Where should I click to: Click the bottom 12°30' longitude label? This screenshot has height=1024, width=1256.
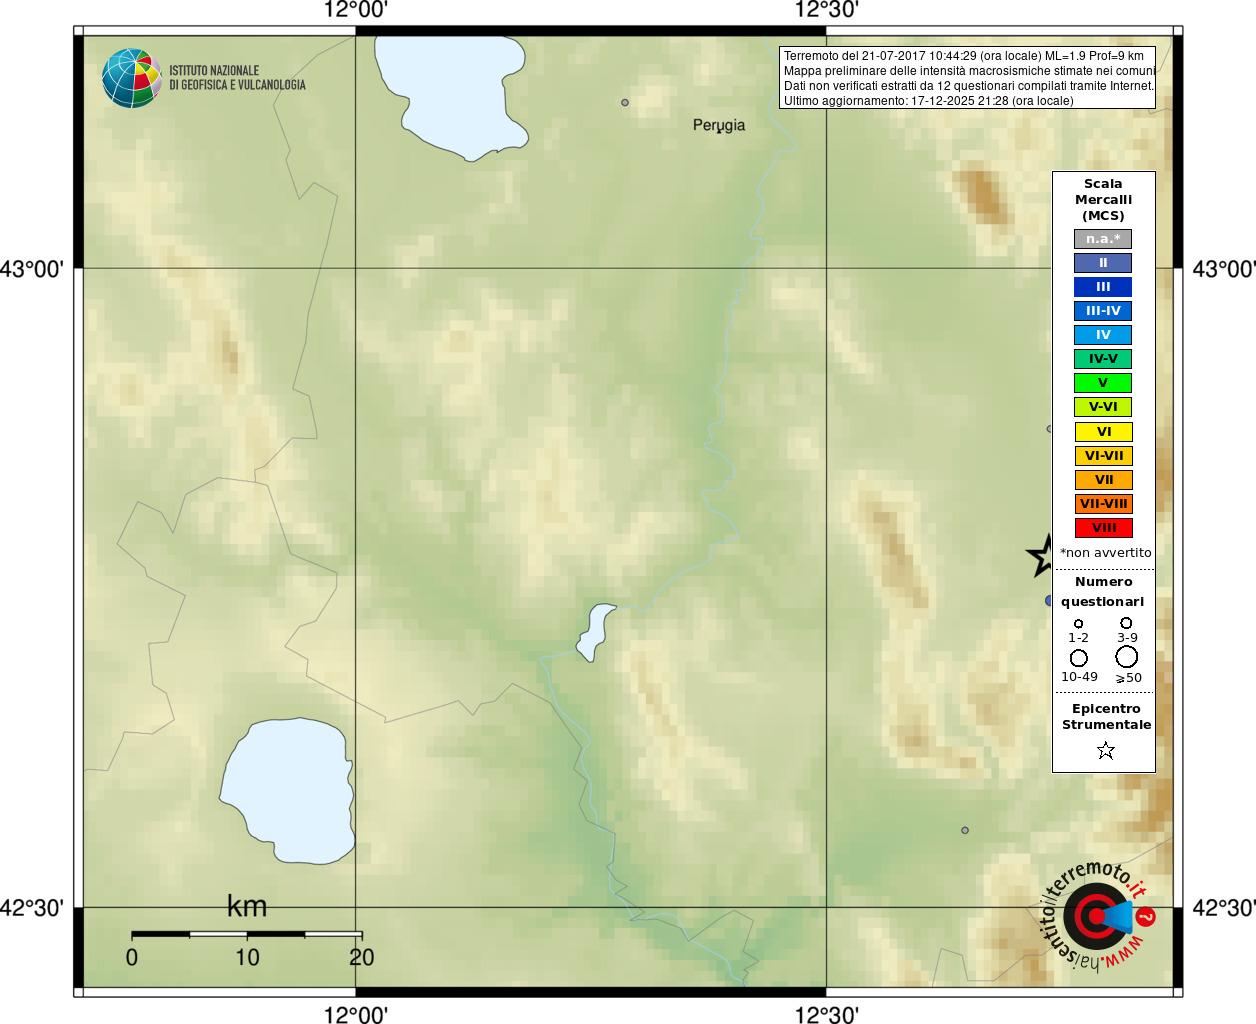click(826, 1014)
